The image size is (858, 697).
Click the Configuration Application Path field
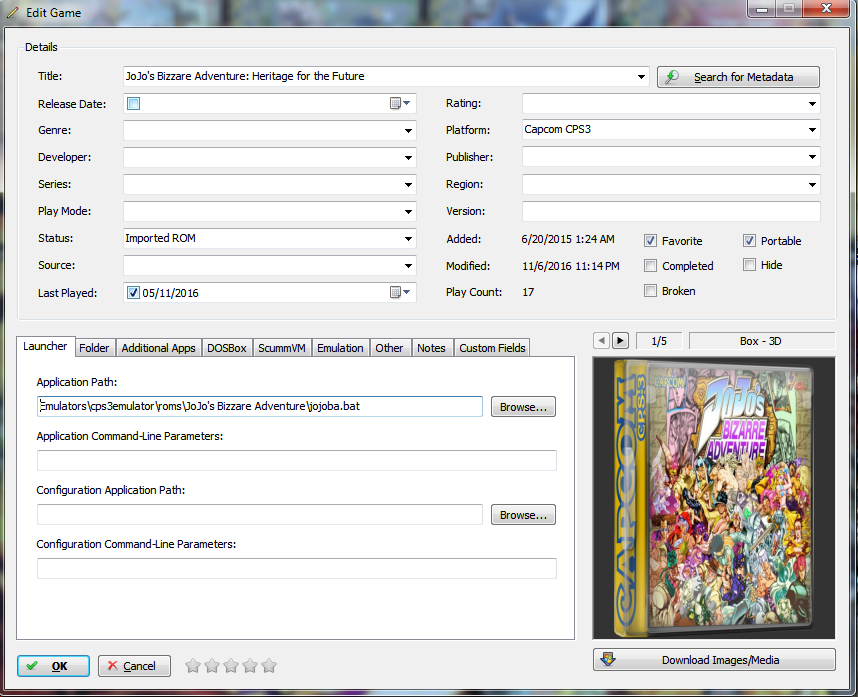(260, 515)
